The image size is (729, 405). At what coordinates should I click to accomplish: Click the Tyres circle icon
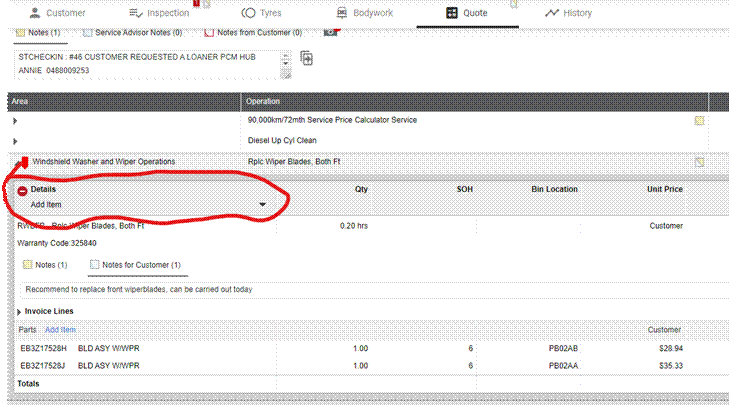[x=248, y=13]
